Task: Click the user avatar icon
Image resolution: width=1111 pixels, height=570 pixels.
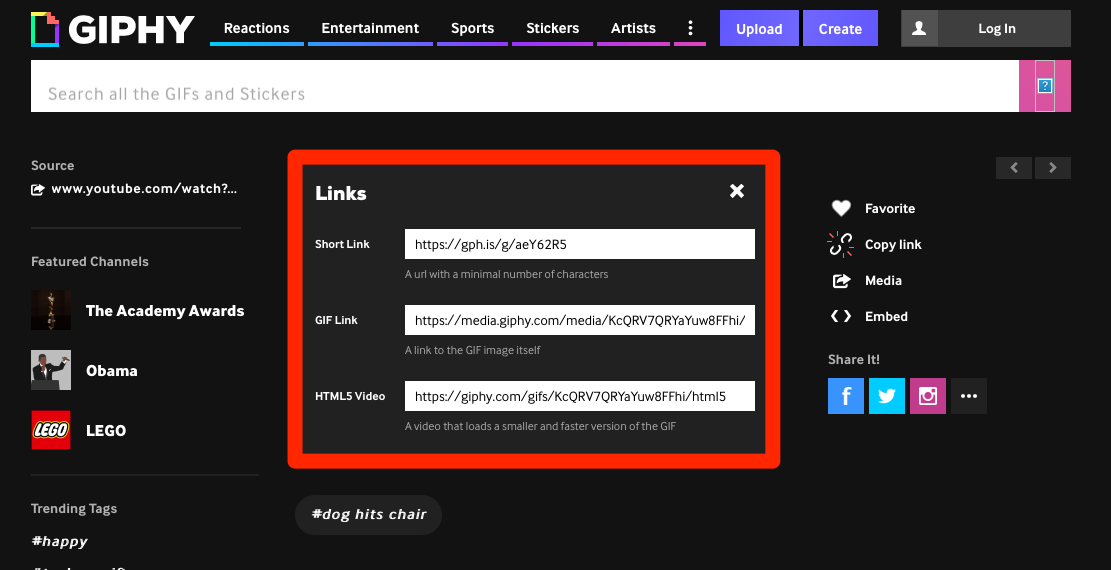Action: (x=919, y=28)
